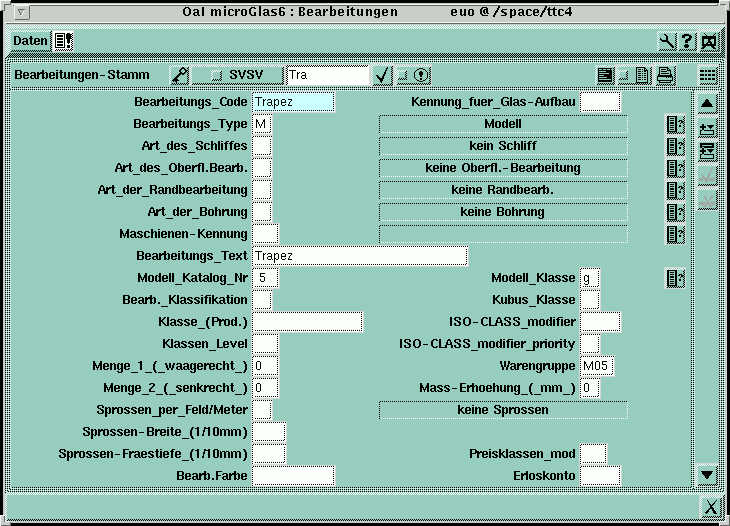Toggle the small square after the checkmark
This screenshot has width=730, height=526.
(402, 75)
